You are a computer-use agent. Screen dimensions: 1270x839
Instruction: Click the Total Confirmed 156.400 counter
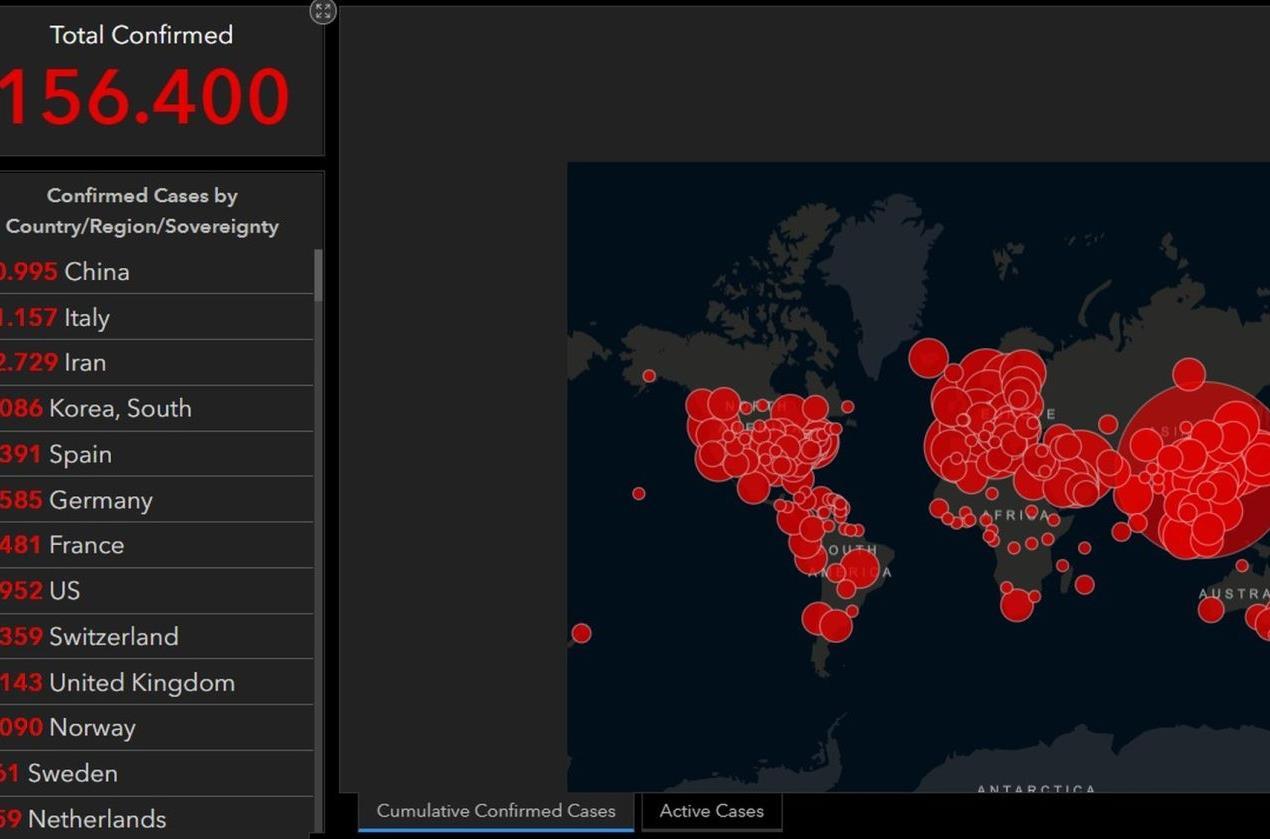point(145,97)
